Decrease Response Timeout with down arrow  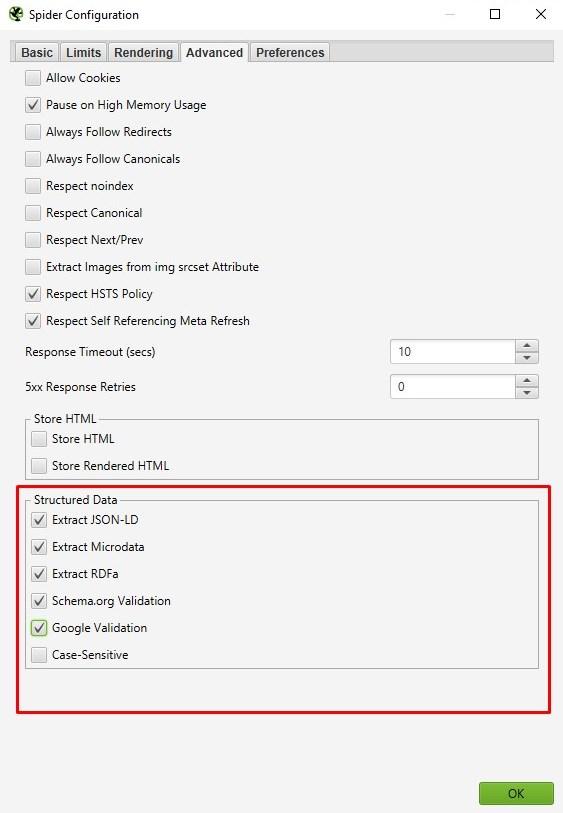point(527,358)
